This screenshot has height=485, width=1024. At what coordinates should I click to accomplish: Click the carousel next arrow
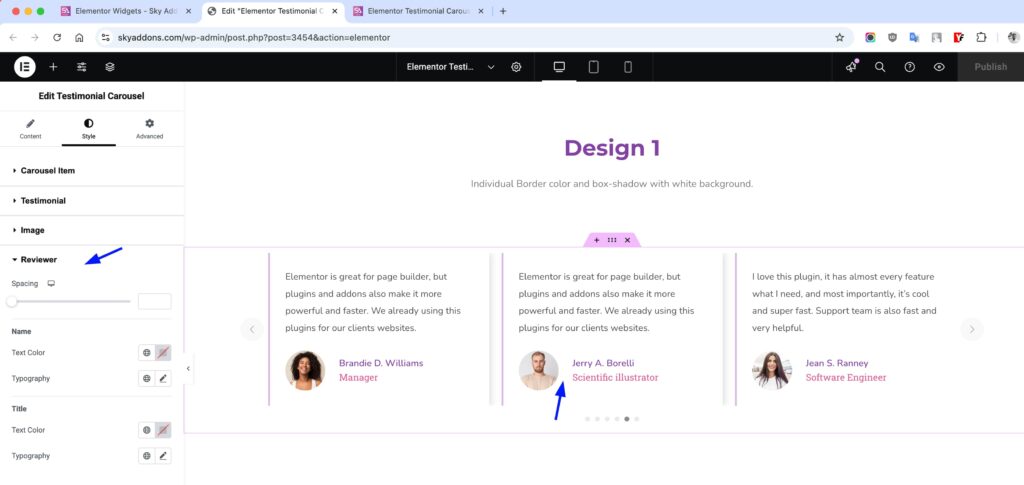point(972,329)
